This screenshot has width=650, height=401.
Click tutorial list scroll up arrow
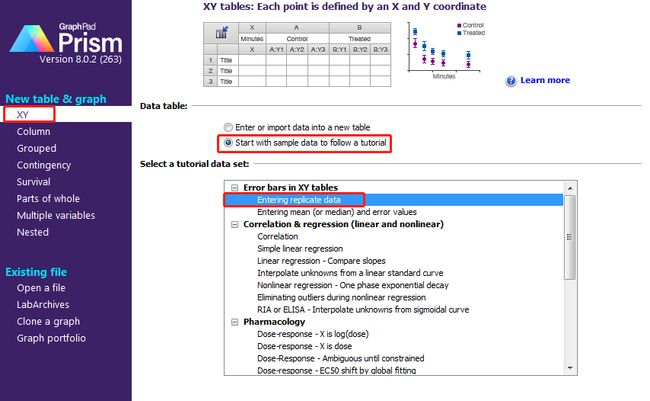click(x=570, y=188)
